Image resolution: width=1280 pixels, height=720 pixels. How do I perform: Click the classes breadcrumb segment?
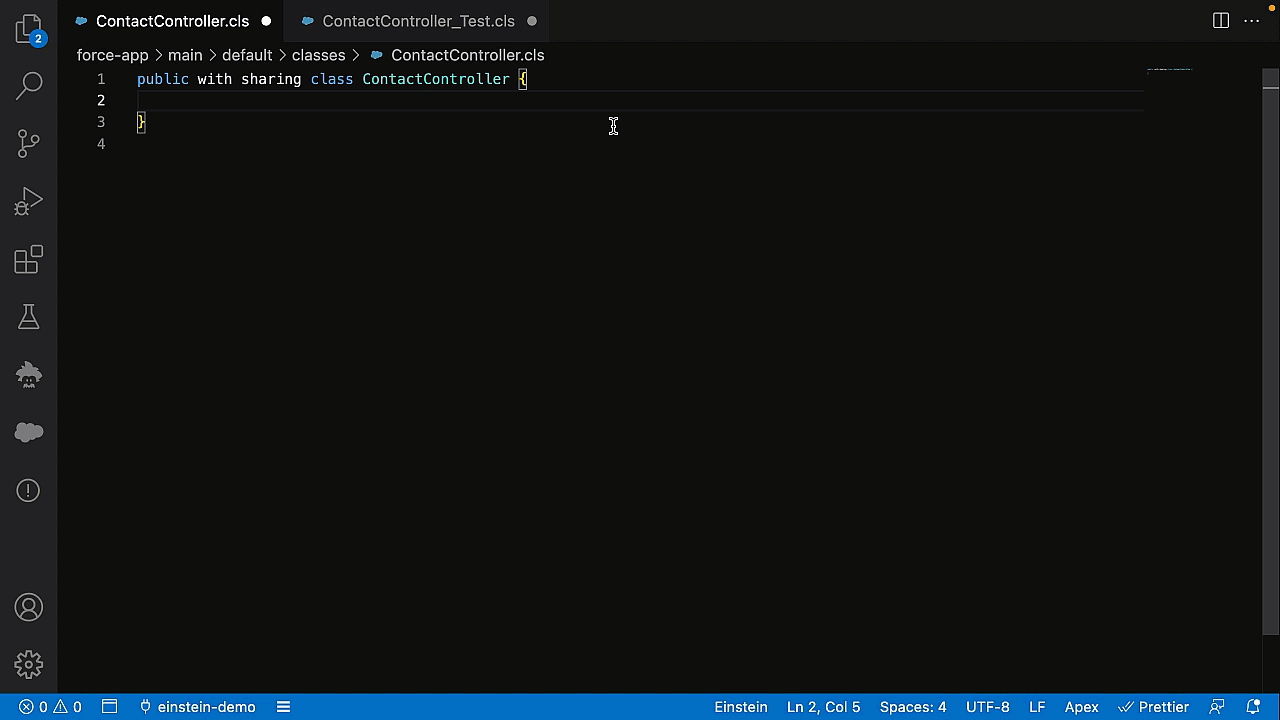(318, 55)
